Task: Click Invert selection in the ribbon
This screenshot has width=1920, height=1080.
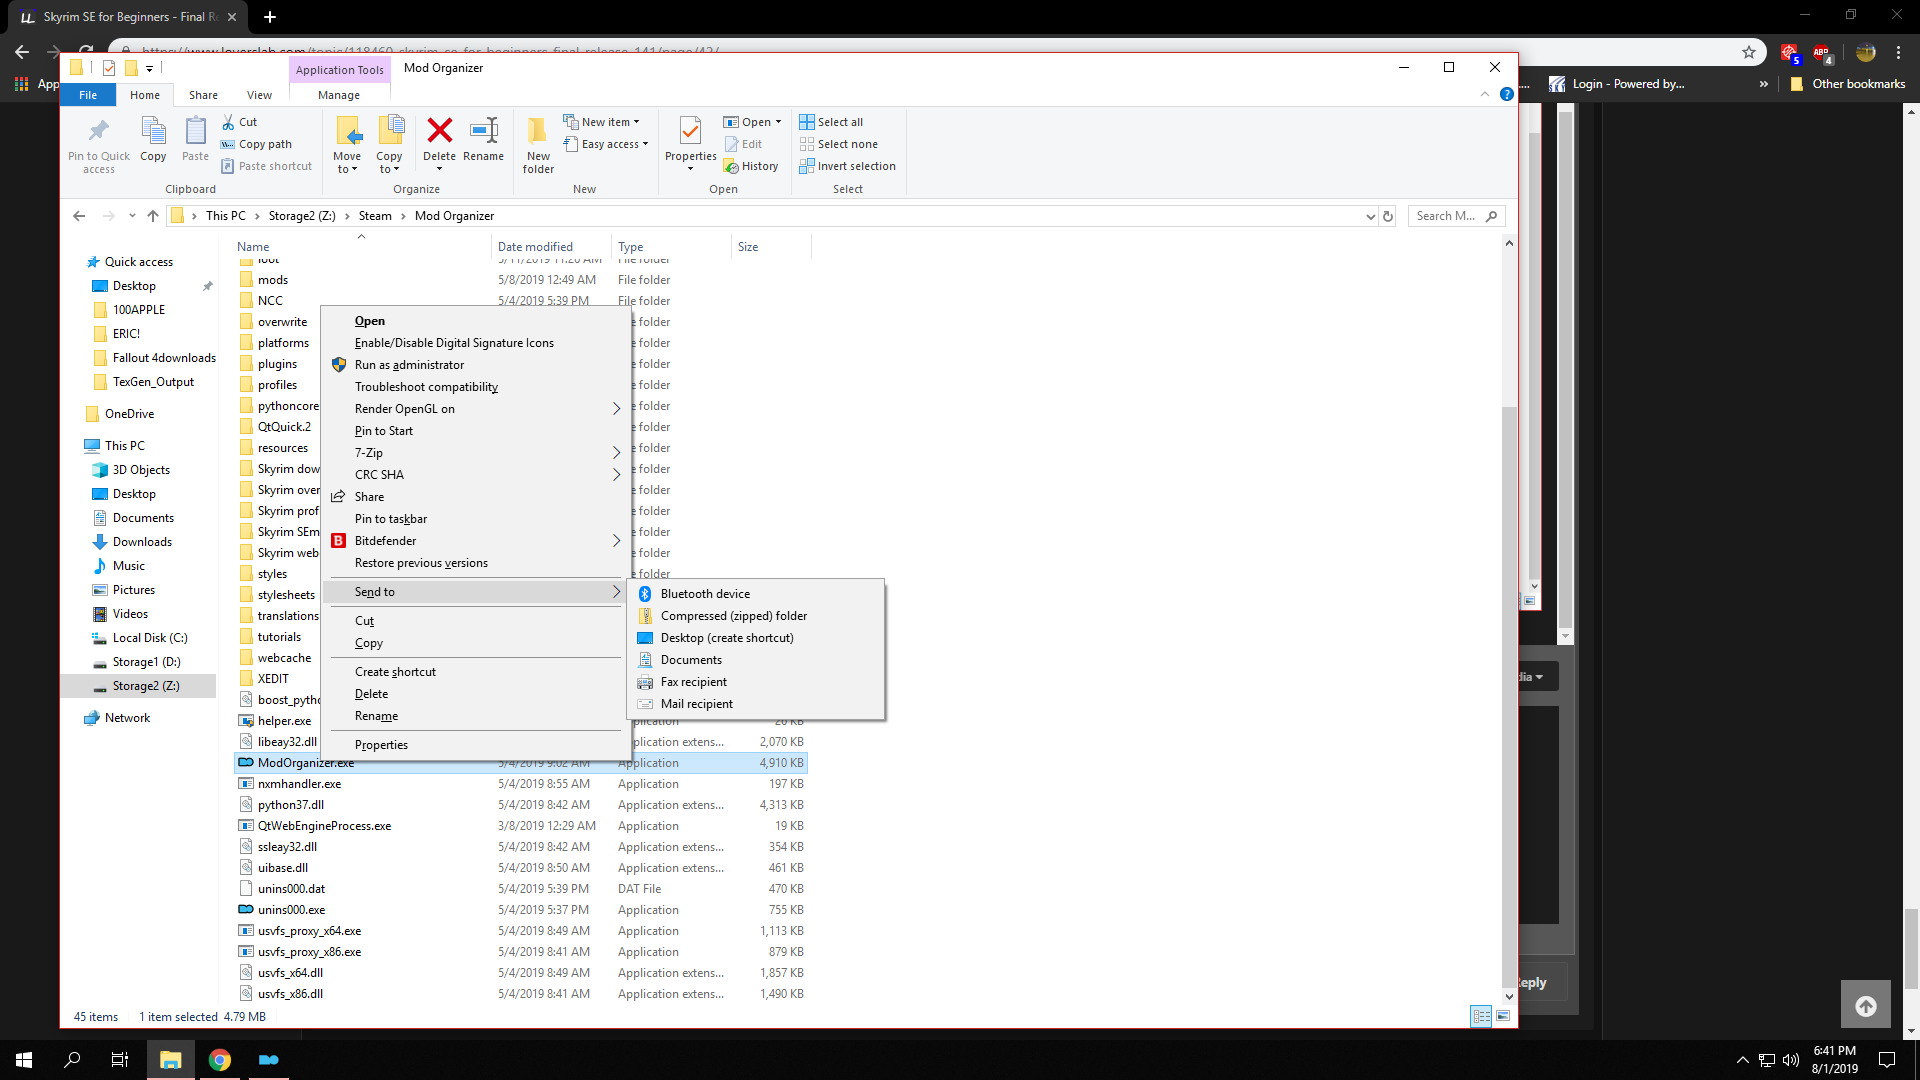Action: point(847,166)
